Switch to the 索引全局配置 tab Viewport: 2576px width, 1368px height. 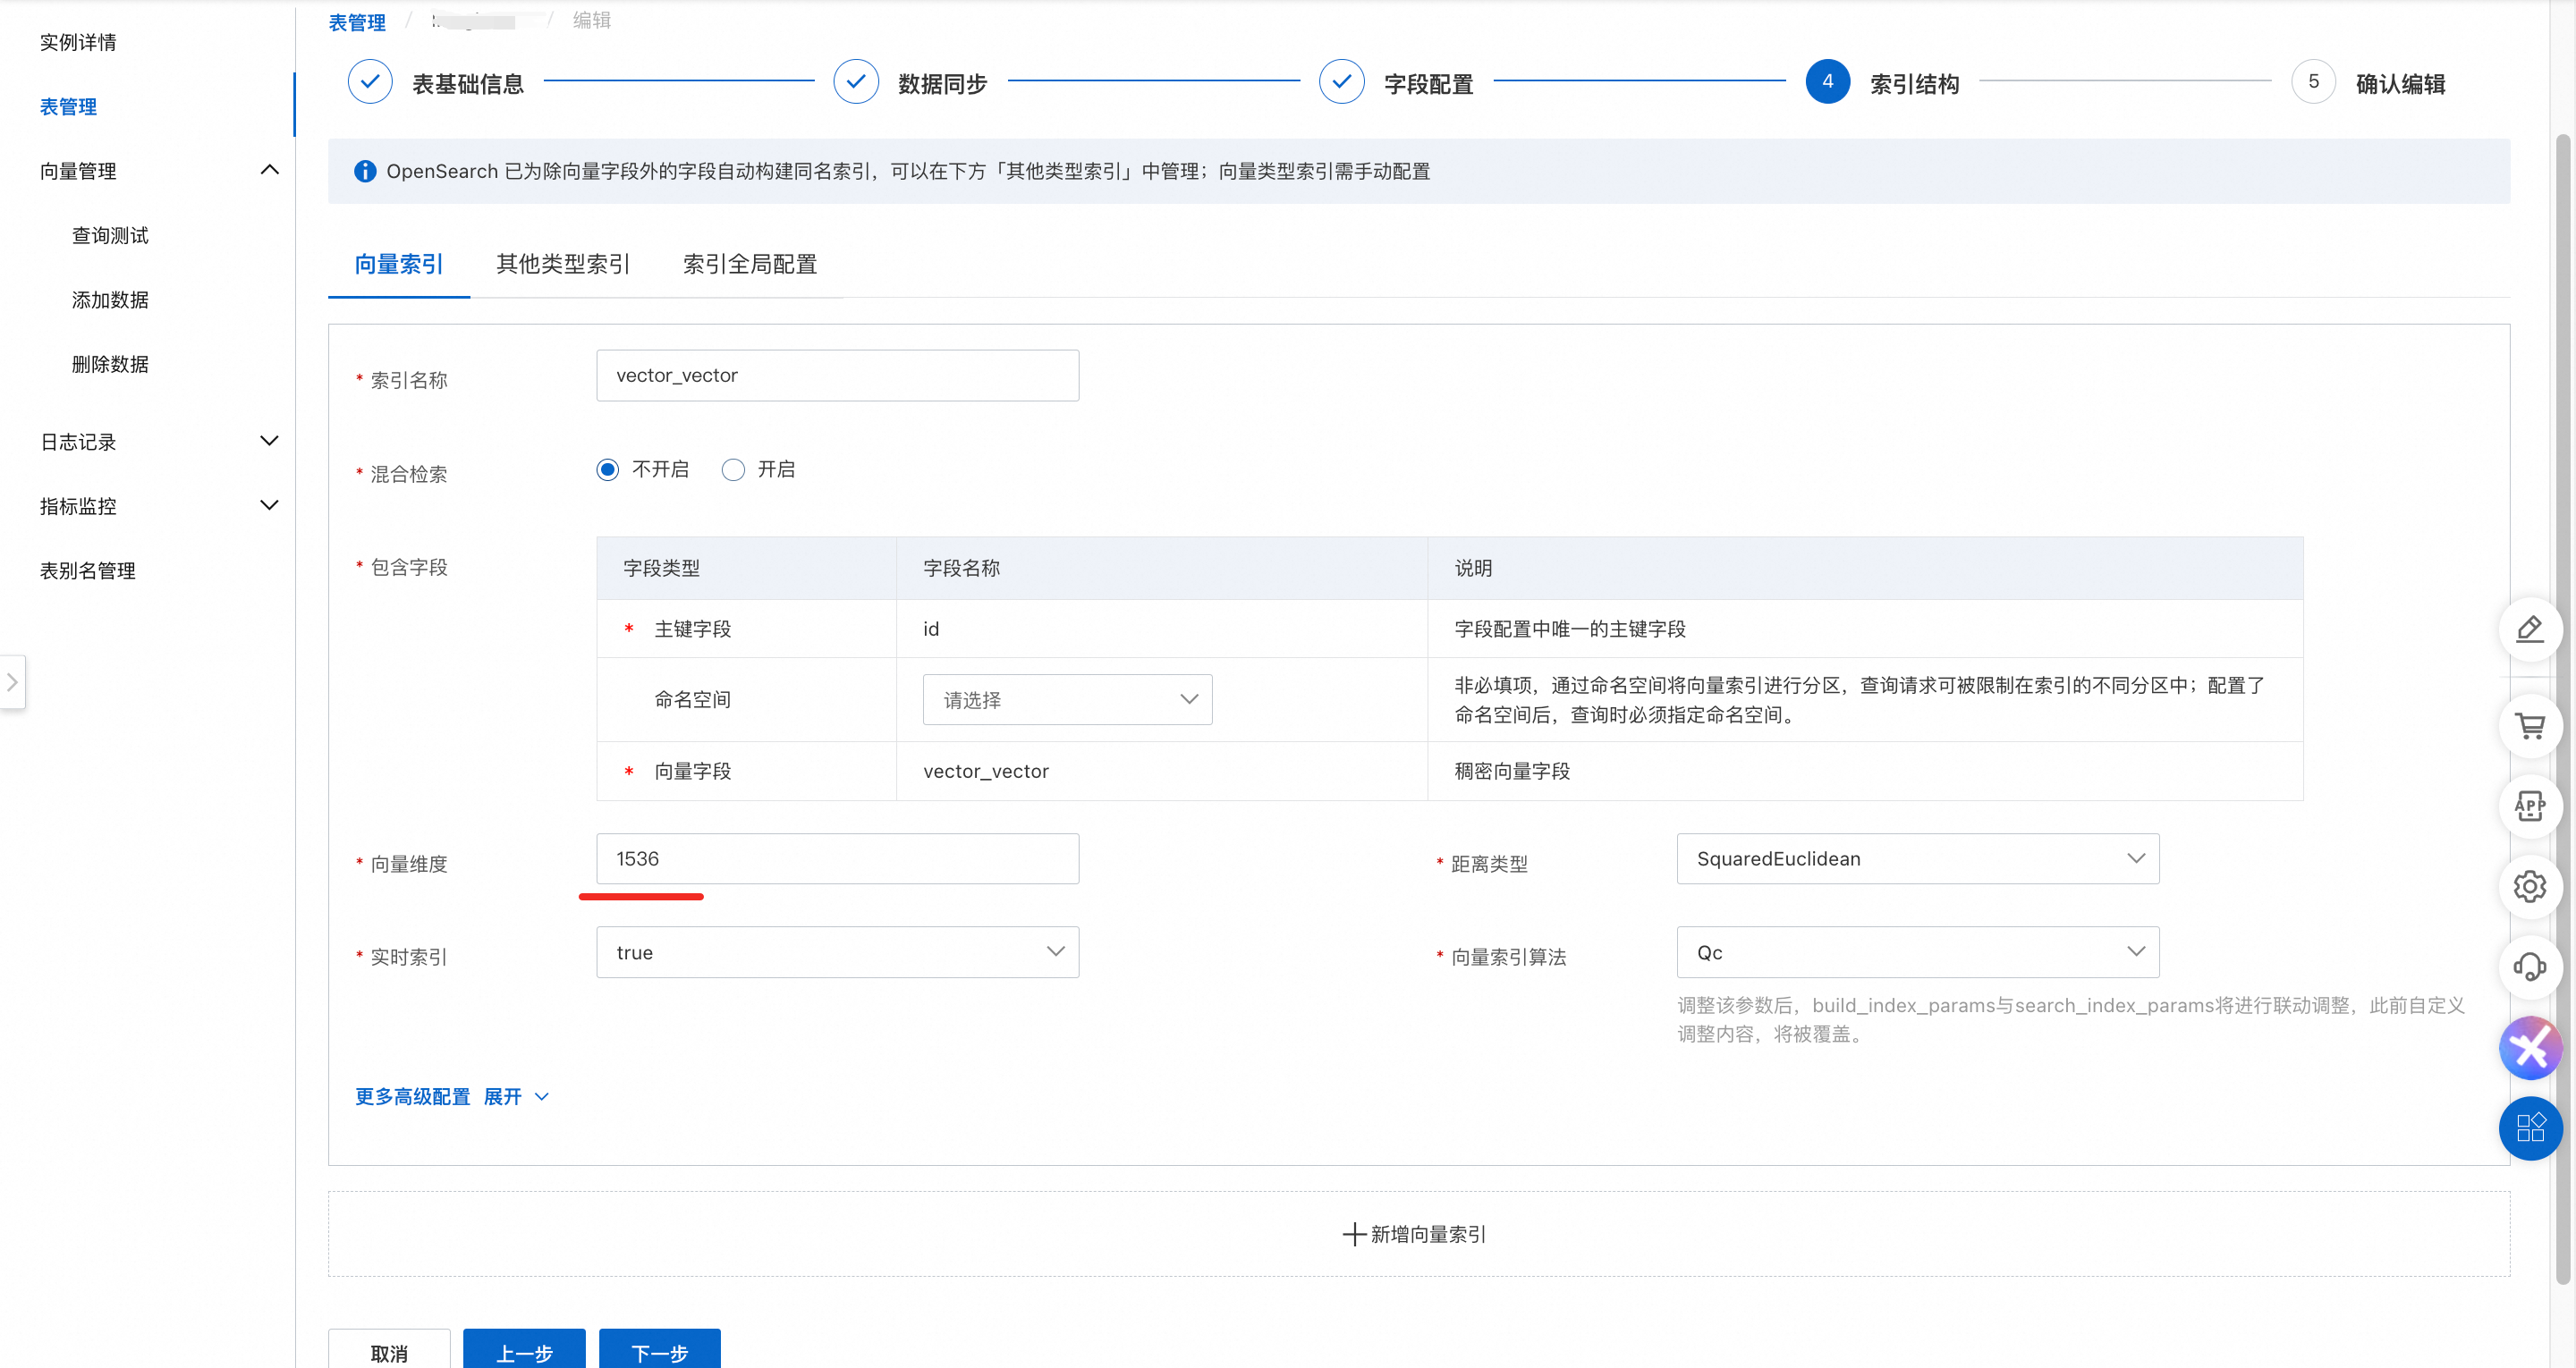point(750,264)
